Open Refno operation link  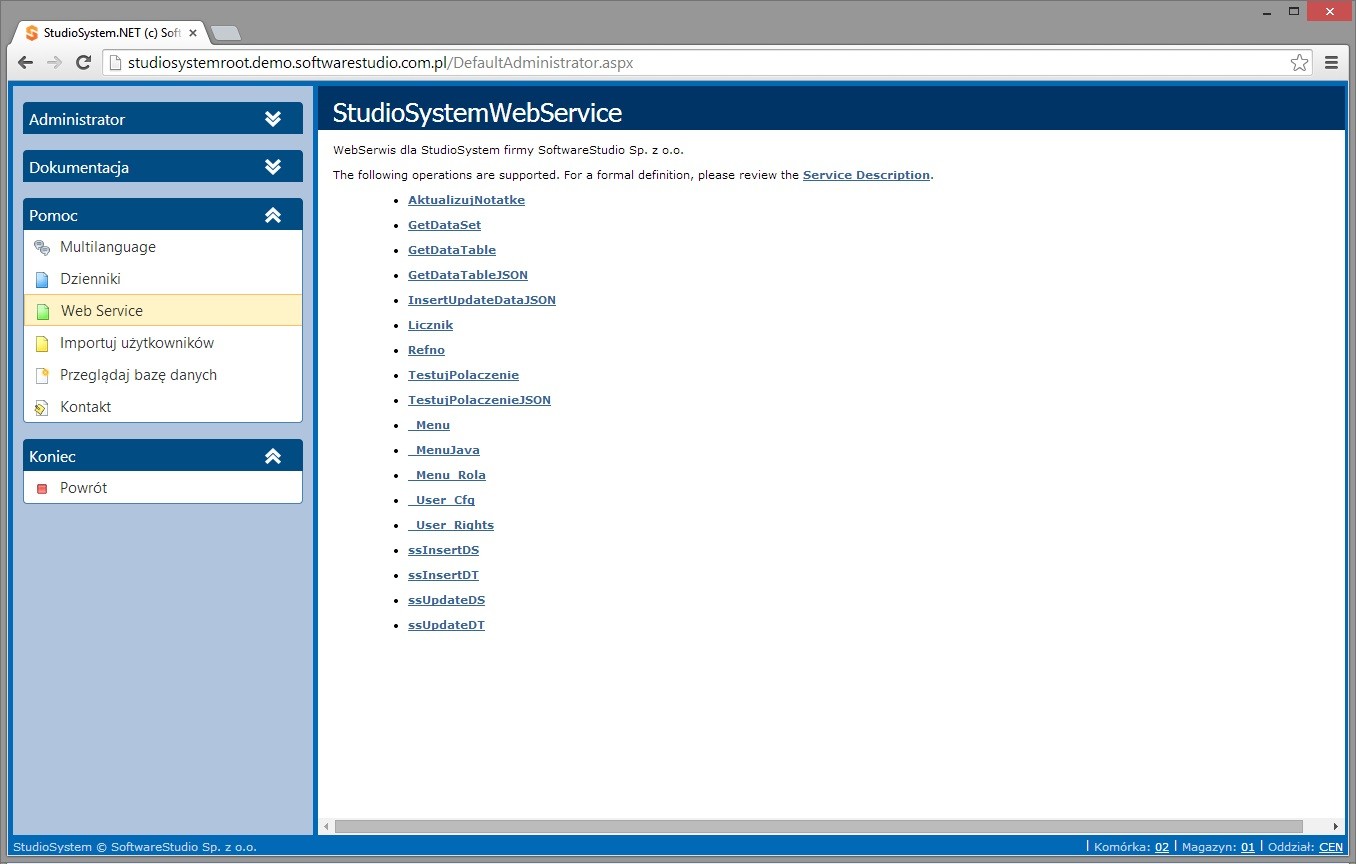426,350
